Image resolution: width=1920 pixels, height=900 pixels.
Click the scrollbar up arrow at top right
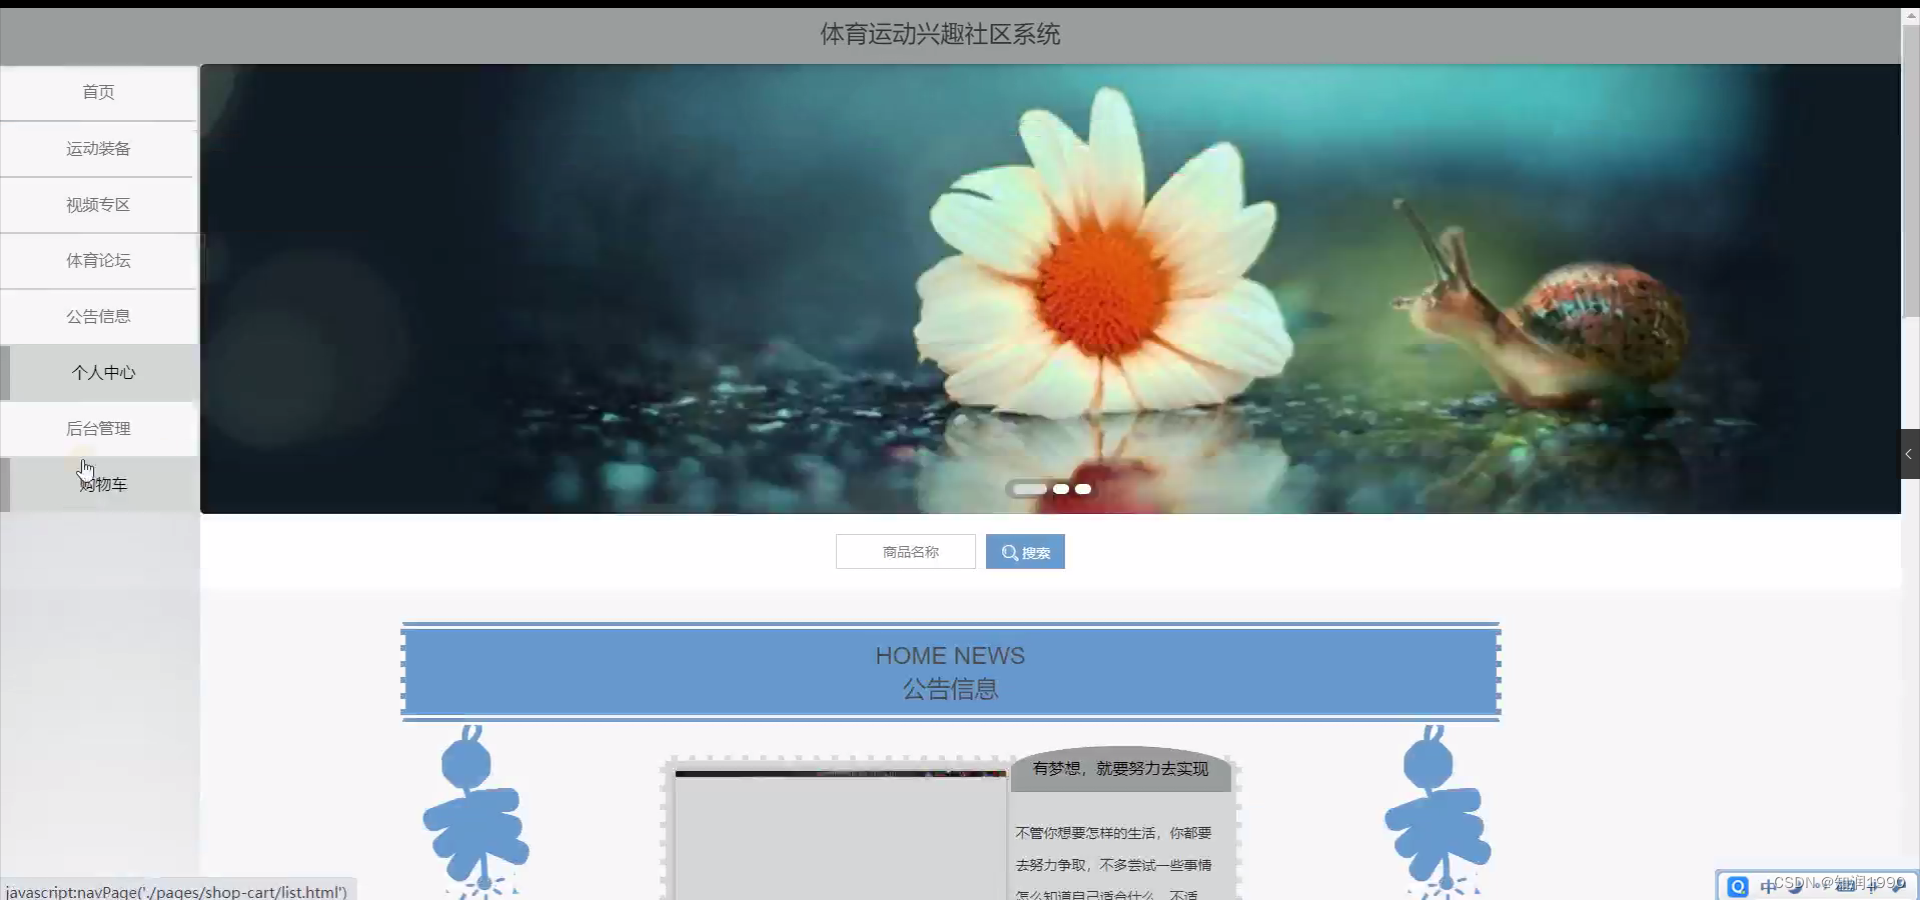pyautogui.click(x=1911, y=14)
